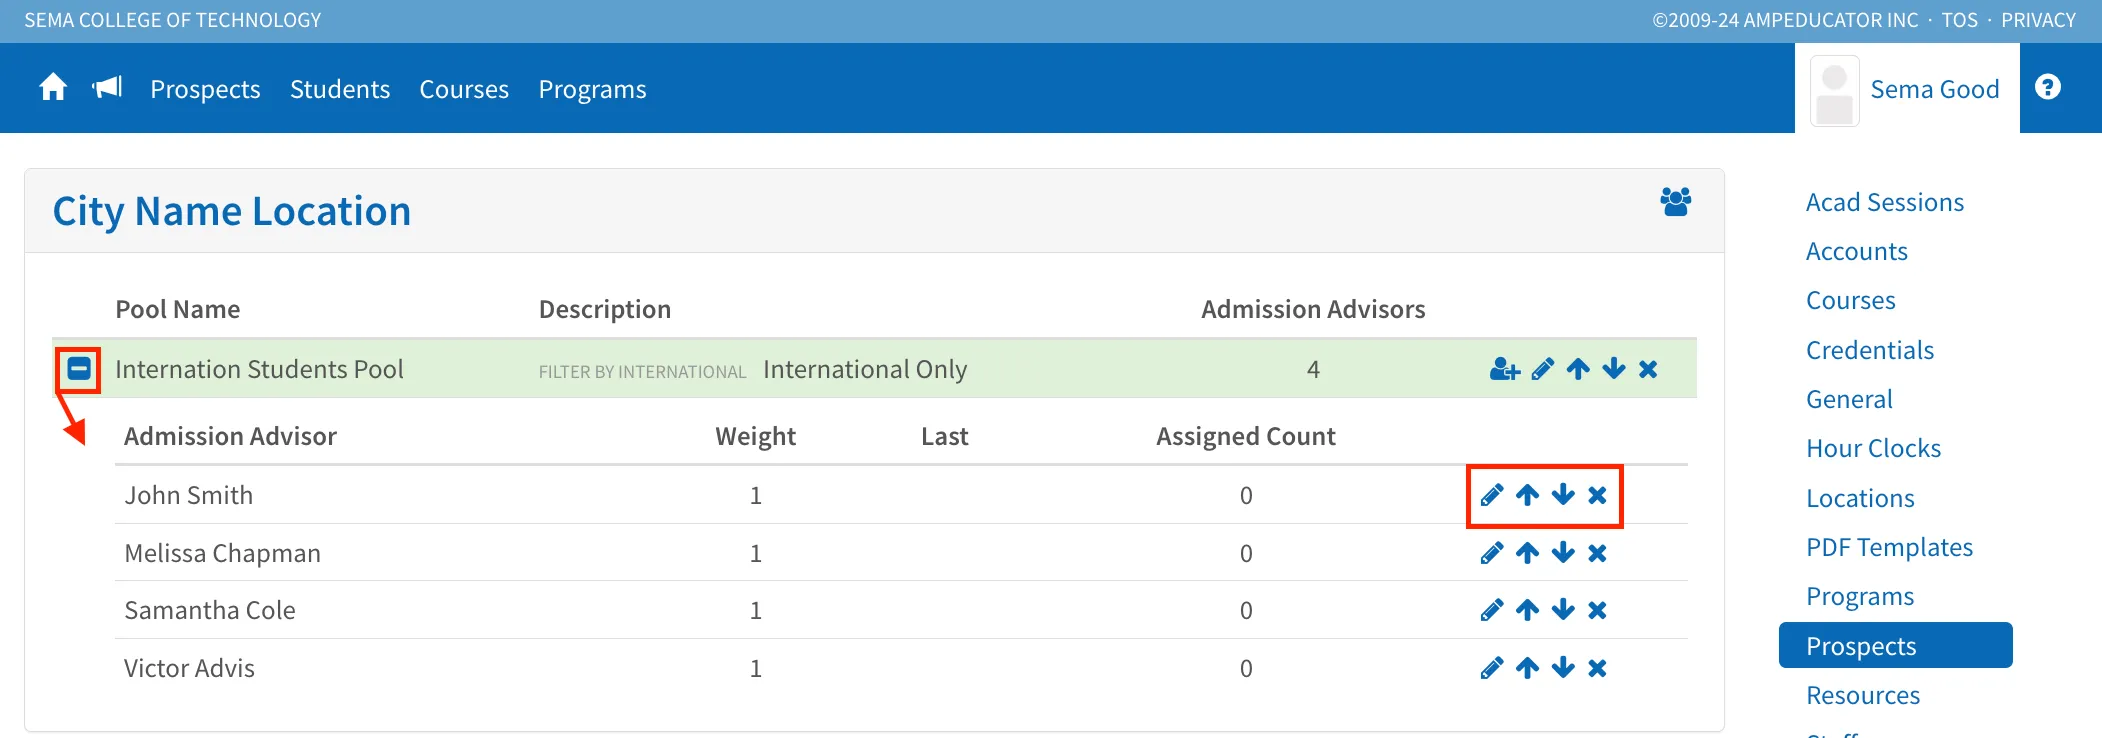Open the help question mark icon
Image resolution: width=2102 pixels, height=738 pixels.
pyautogui.click(x=2047, y=88)
